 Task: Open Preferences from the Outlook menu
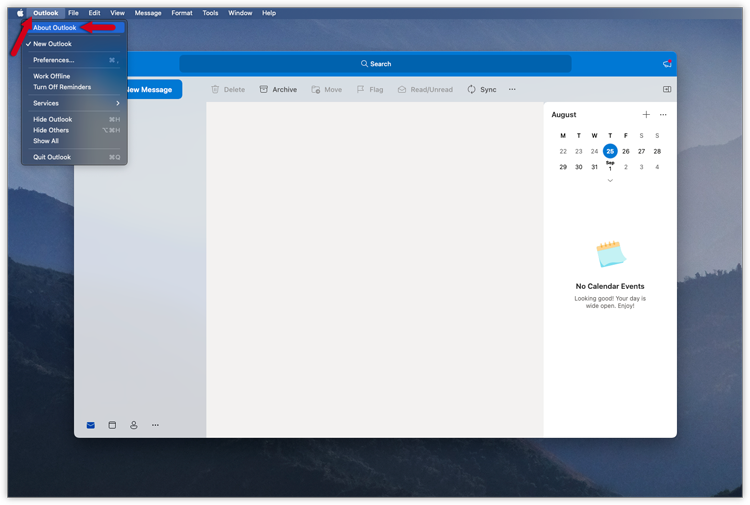[x=54, y=60]
